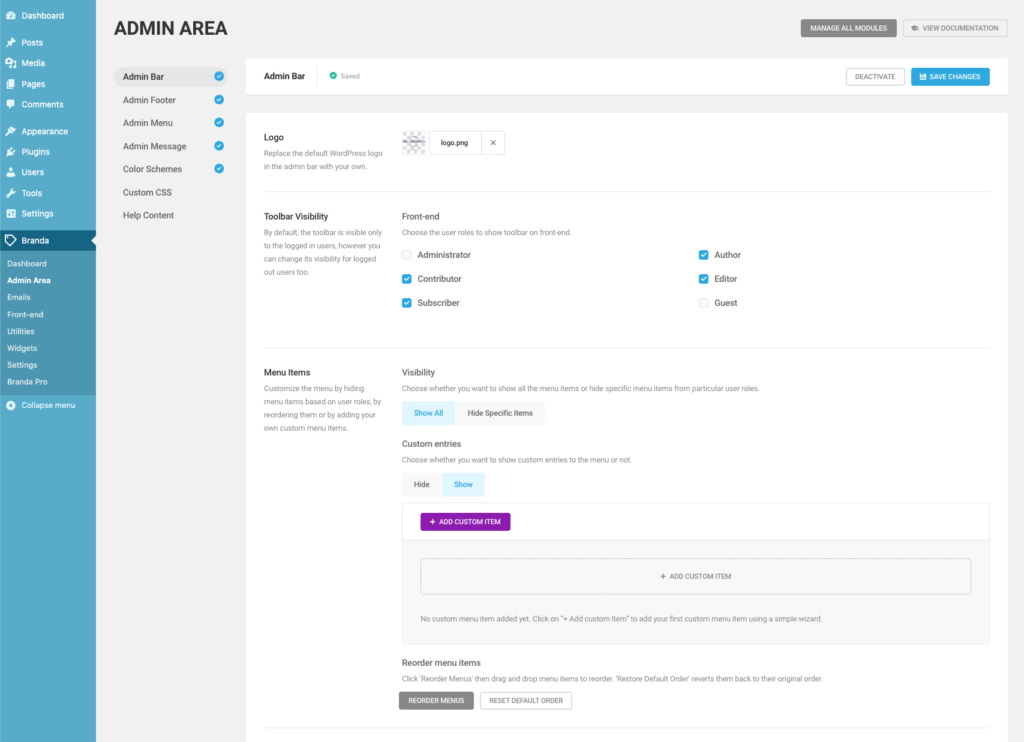Enable toolbar for Administrator role
The width and height of the screenshot is (1024, 742).
(x=407, y=255)
